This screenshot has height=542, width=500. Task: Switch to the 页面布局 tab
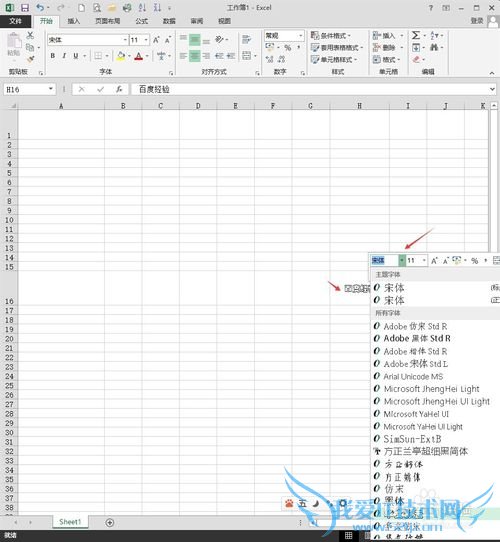click(108, 21)
